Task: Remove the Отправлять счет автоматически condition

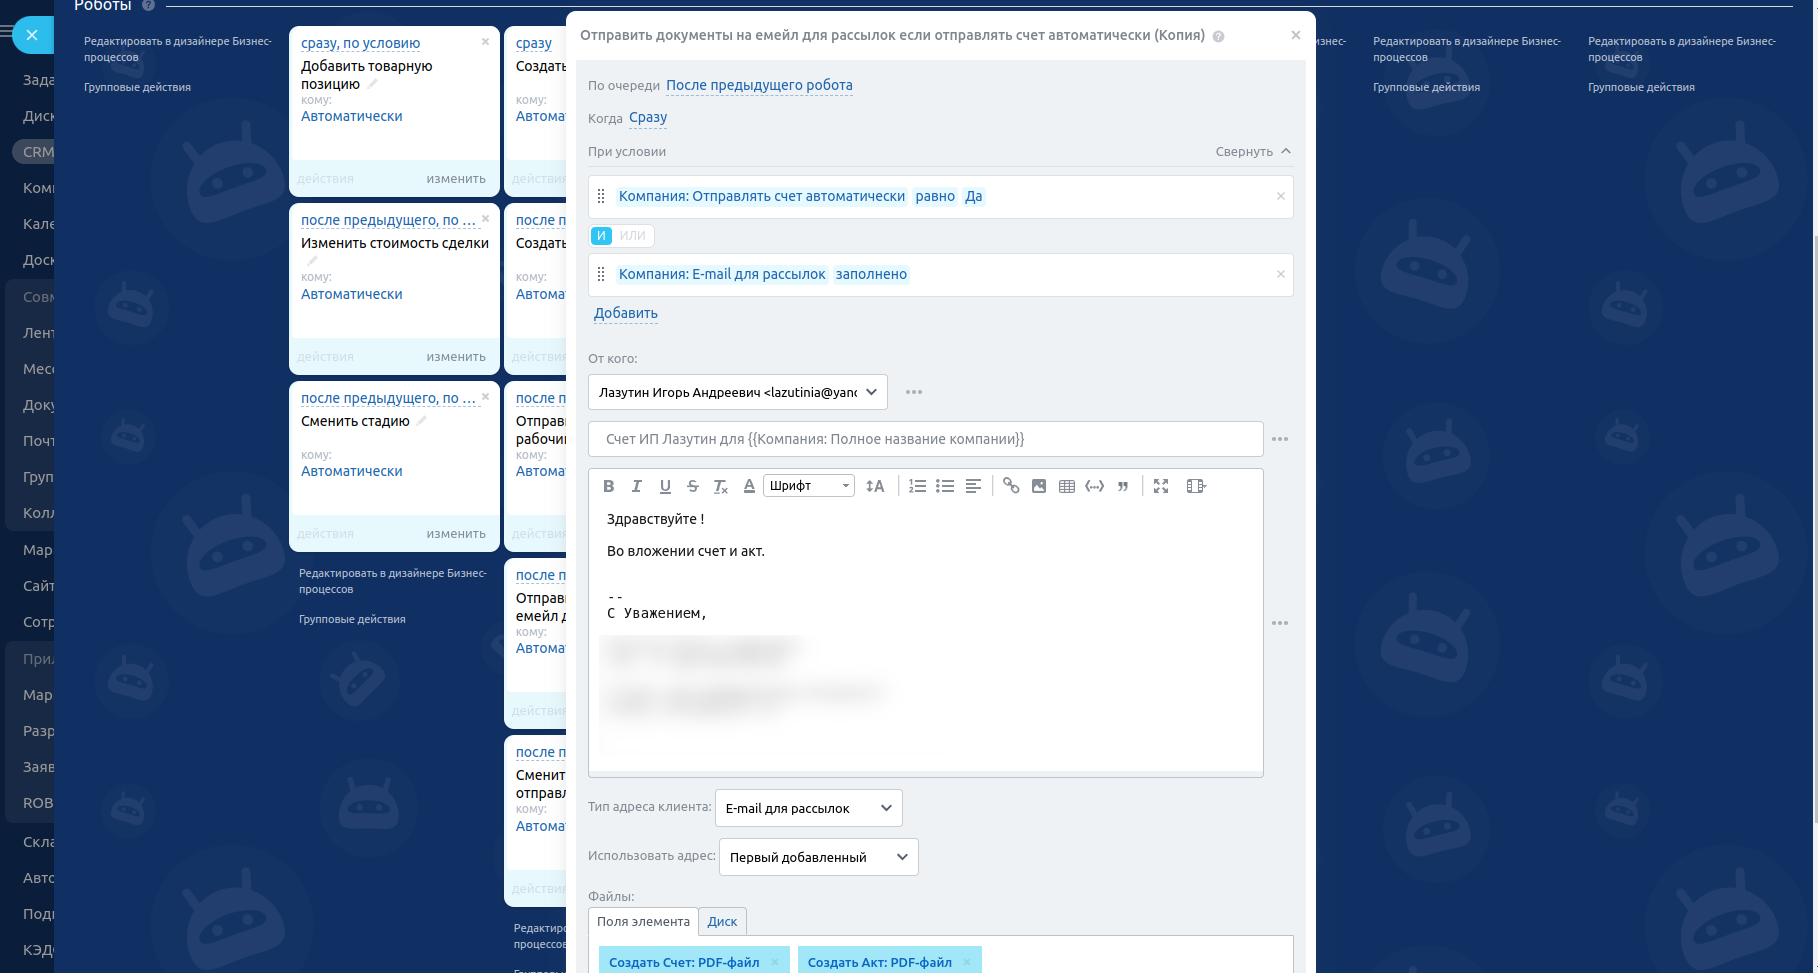Action: [x=1280, y=196]
